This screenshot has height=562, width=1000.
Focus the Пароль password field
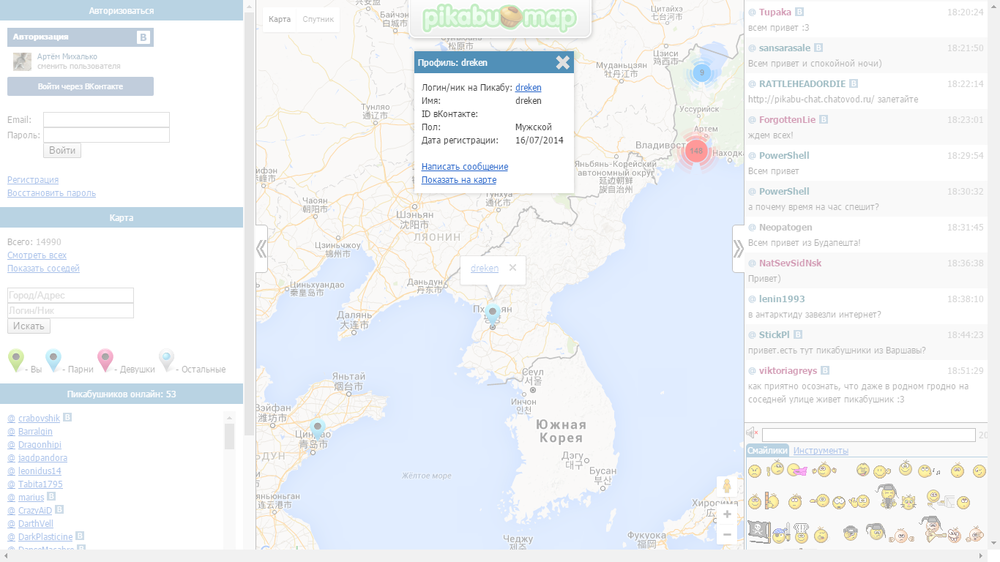pyautogui.click(x=106, y=135)
